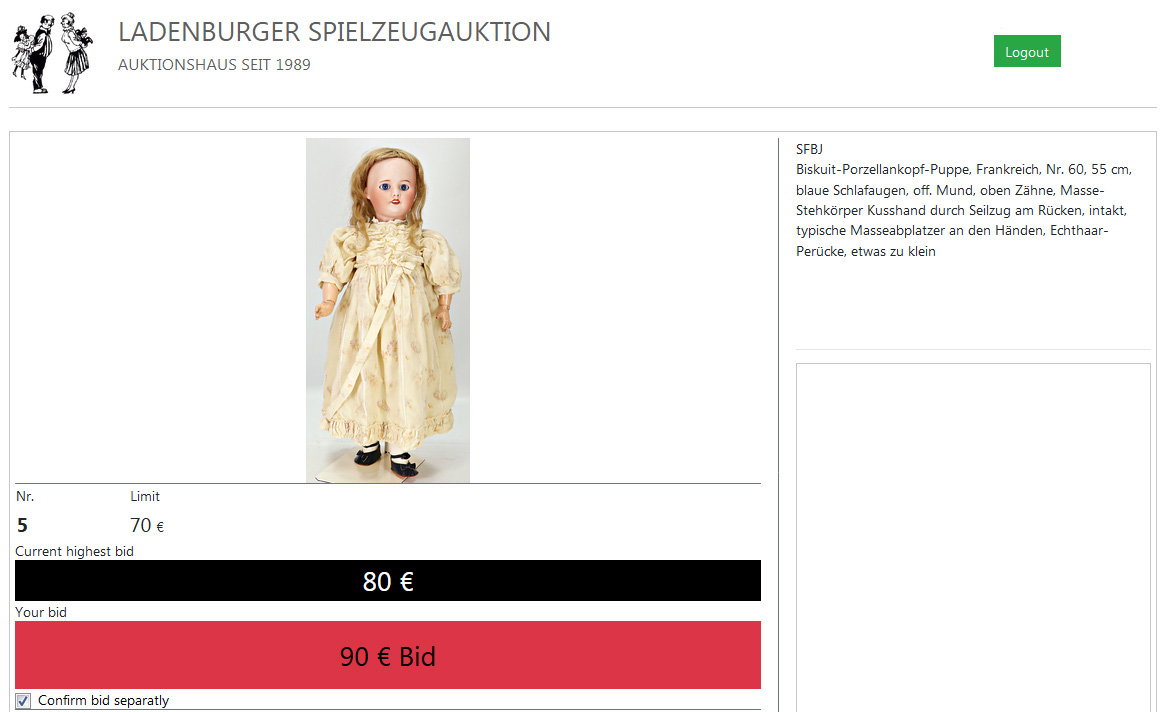The image size is (1169, 712).
Task: Click the Biskuit-Porzellankopf-Puppe description text
Action: click(964, 210)
